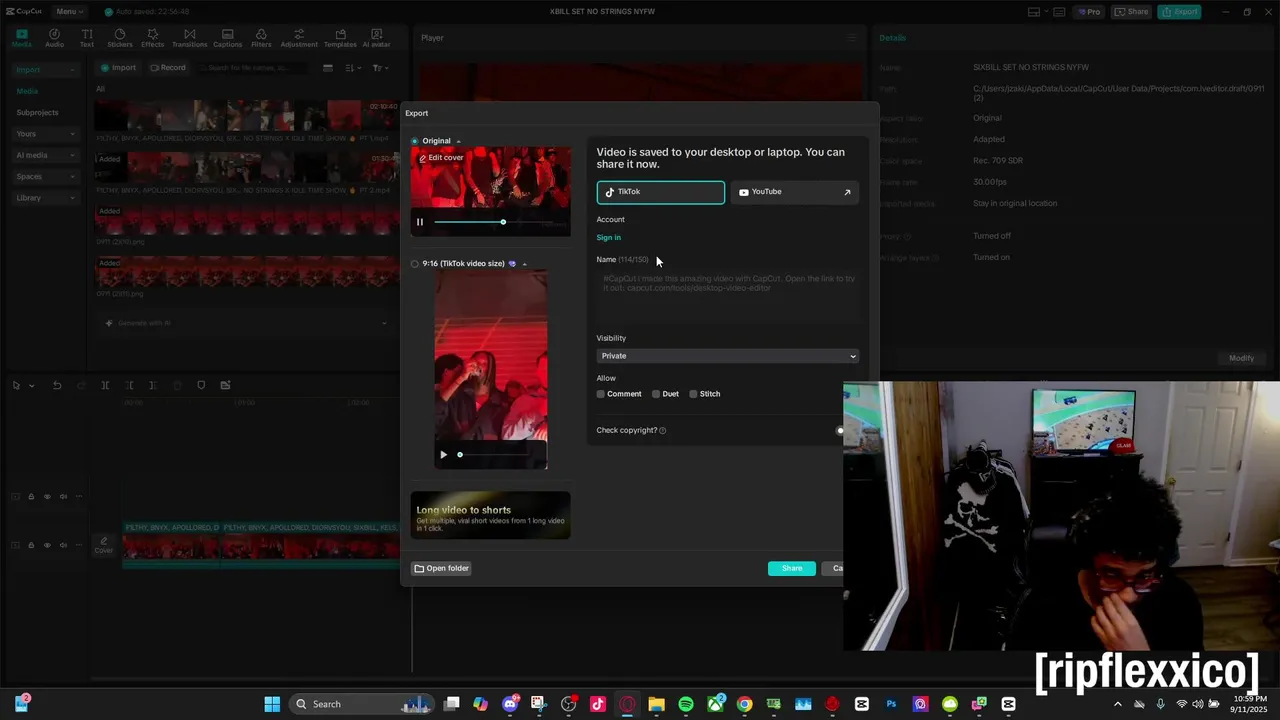Open TikTok app from the taskbar

(x=598, y=704)
